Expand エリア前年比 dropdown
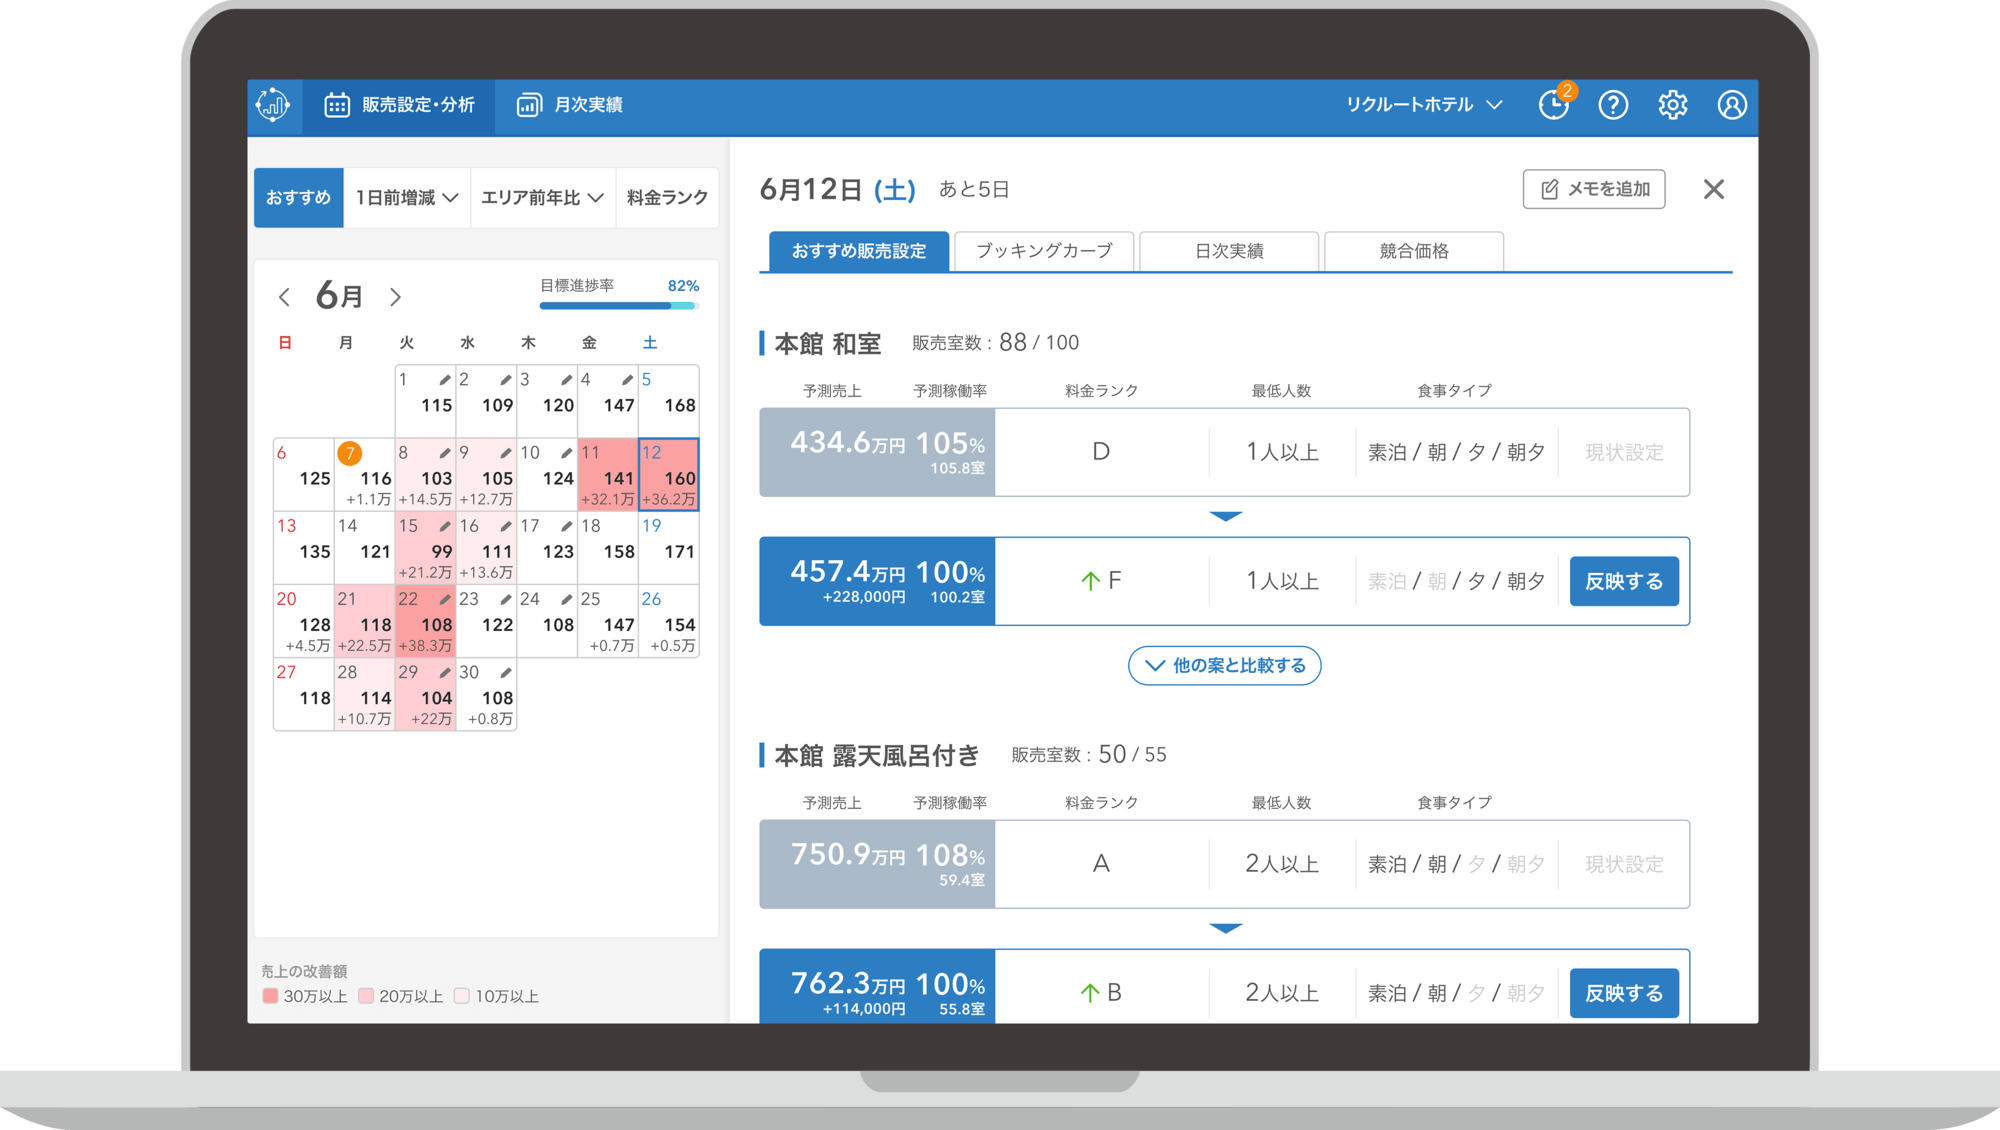Viewport: 2000px width, 1130px height. [542, 198]
